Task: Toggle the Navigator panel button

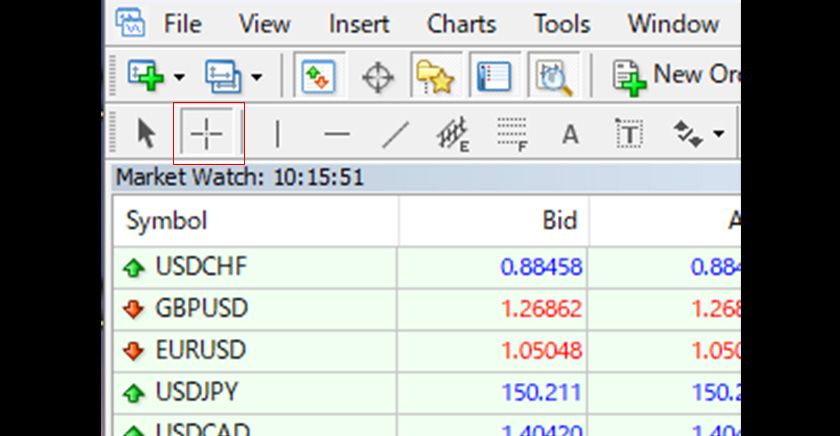Action: click(434, 77)
